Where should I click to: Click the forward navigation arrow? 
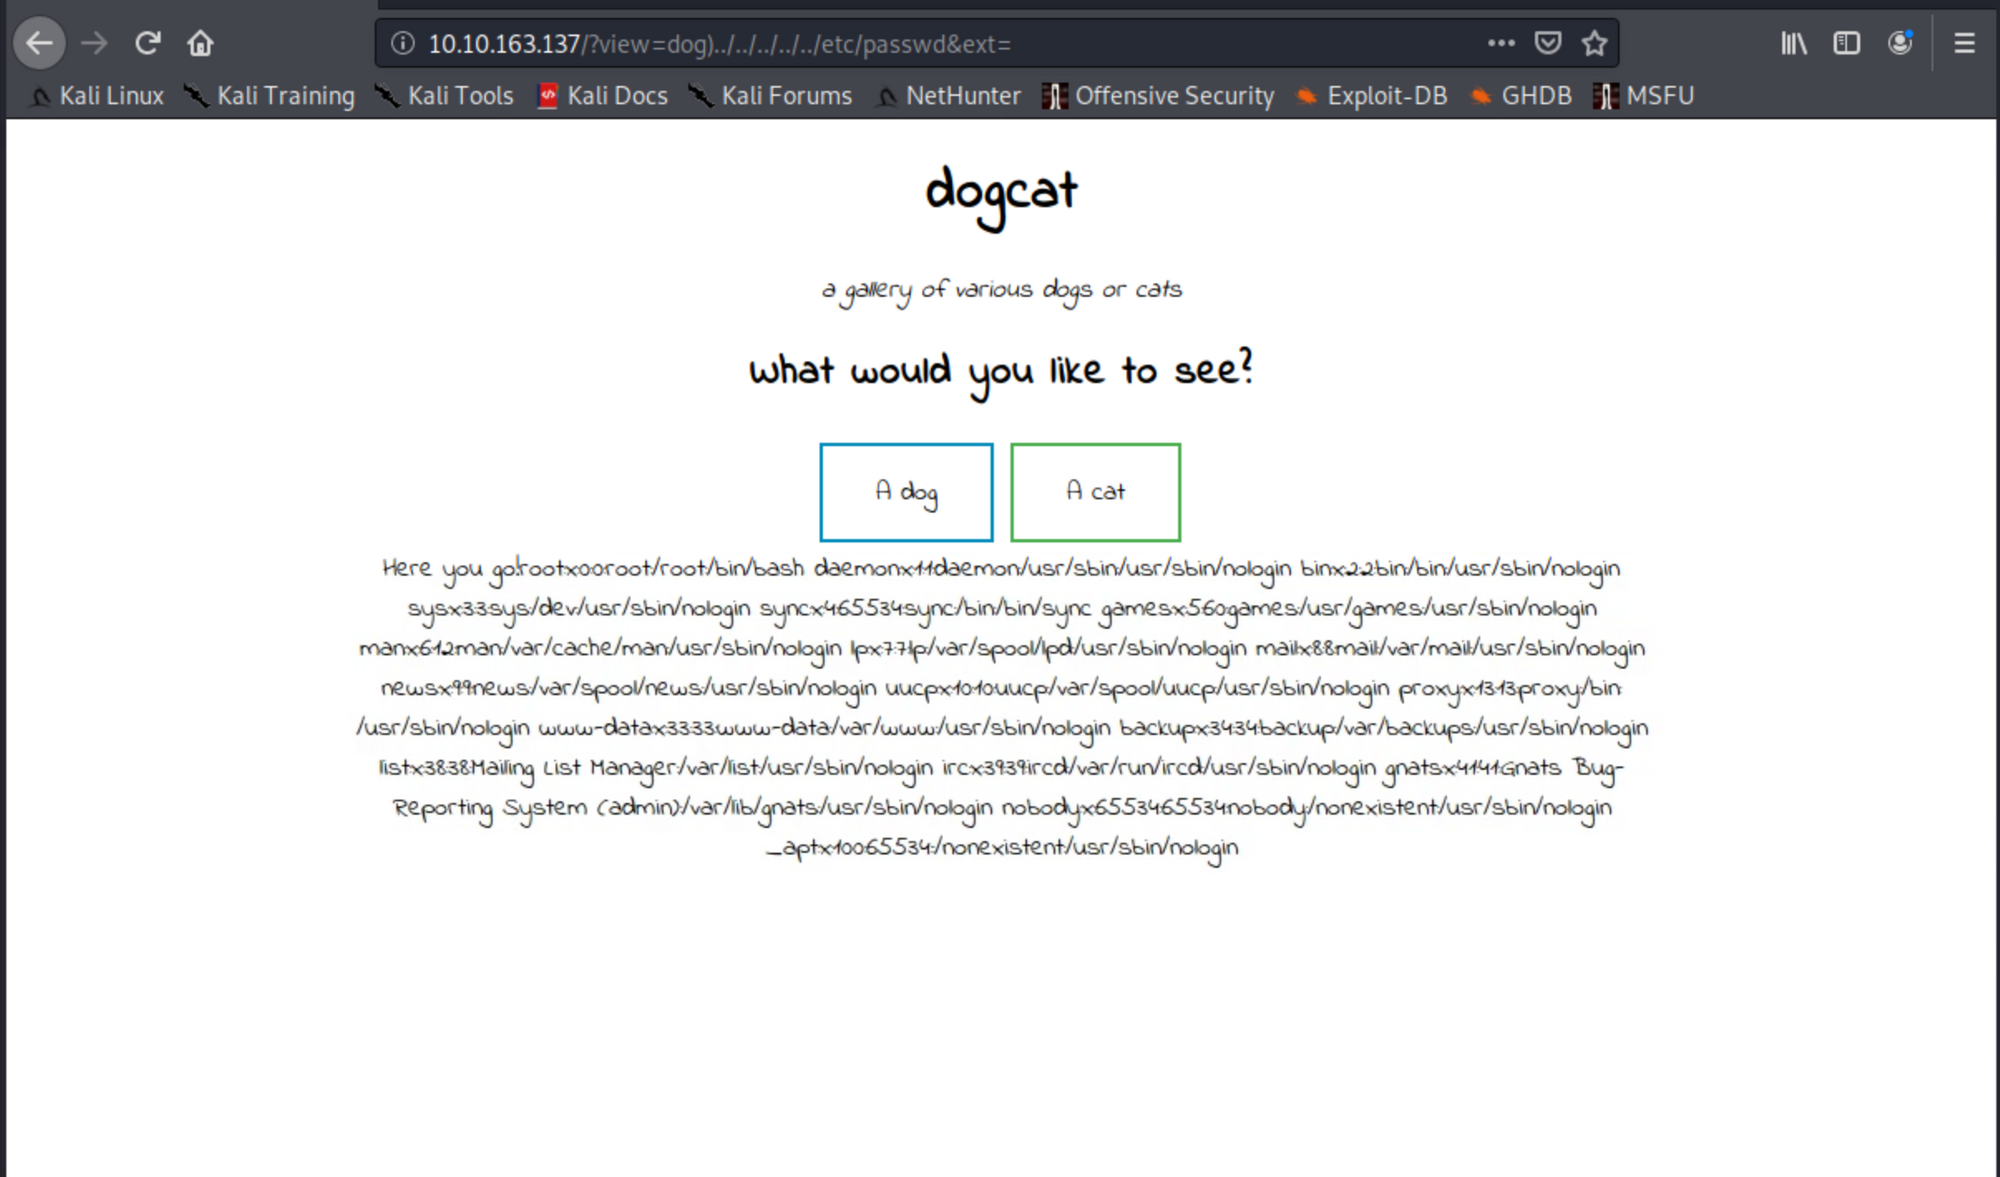coord(94,43)
